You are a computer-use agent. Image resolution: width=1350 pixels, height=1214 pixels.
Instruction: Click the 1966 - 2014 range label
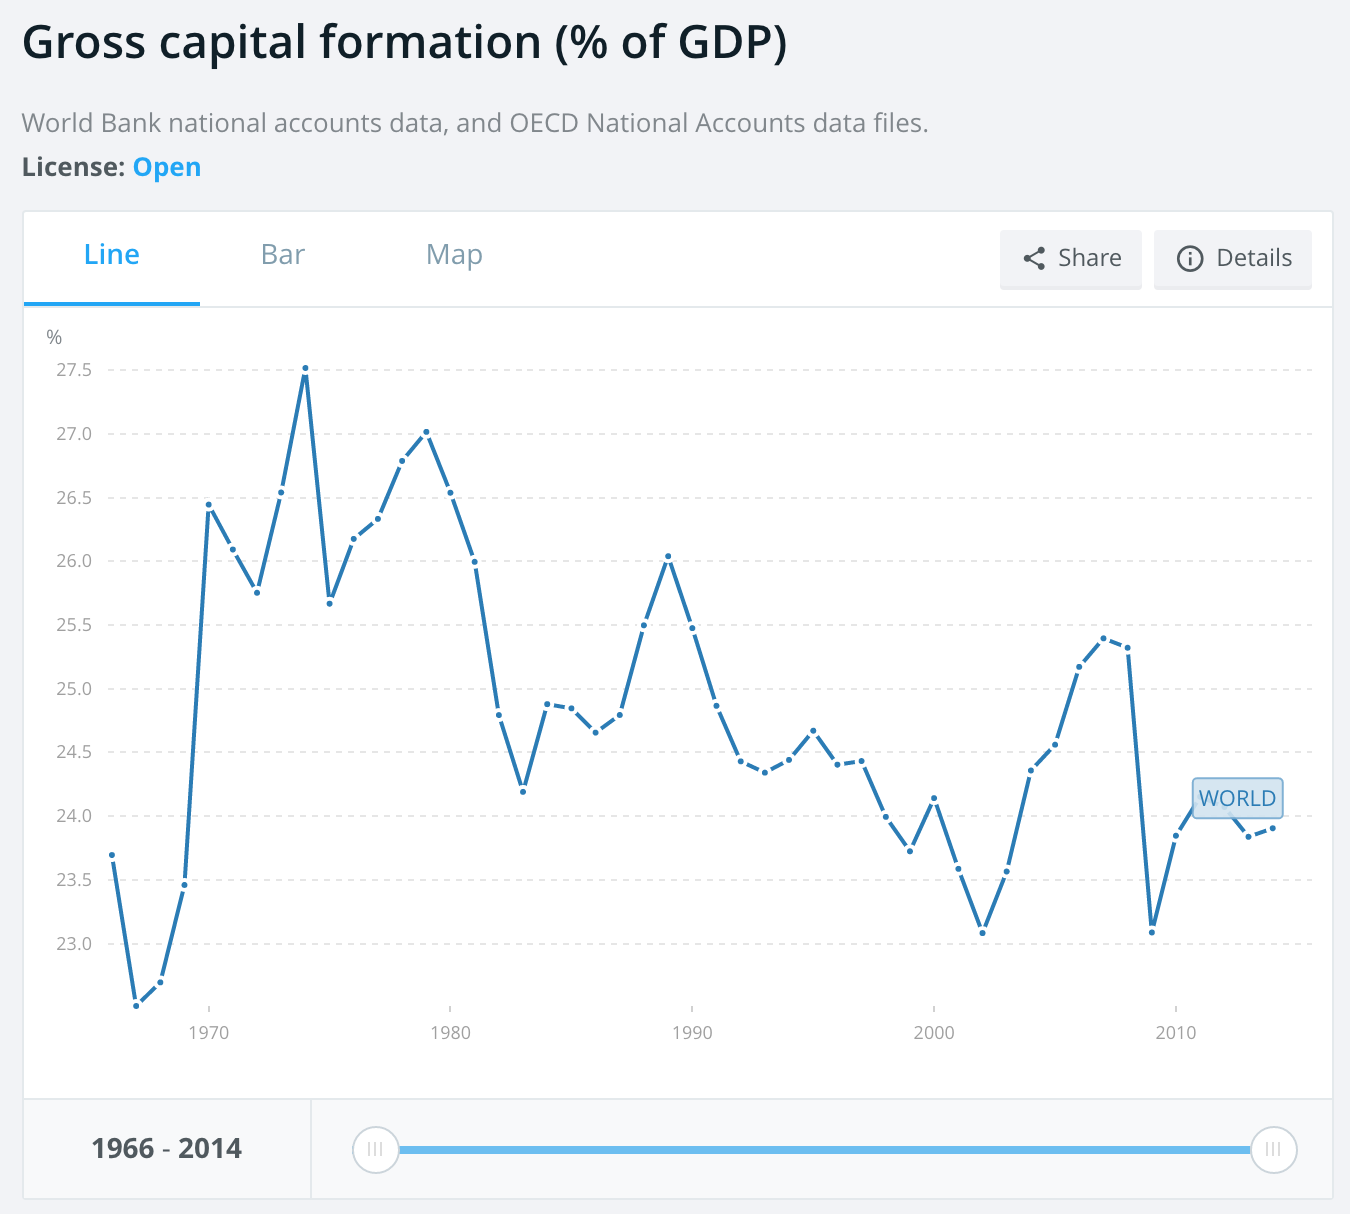click(167, 1149)
